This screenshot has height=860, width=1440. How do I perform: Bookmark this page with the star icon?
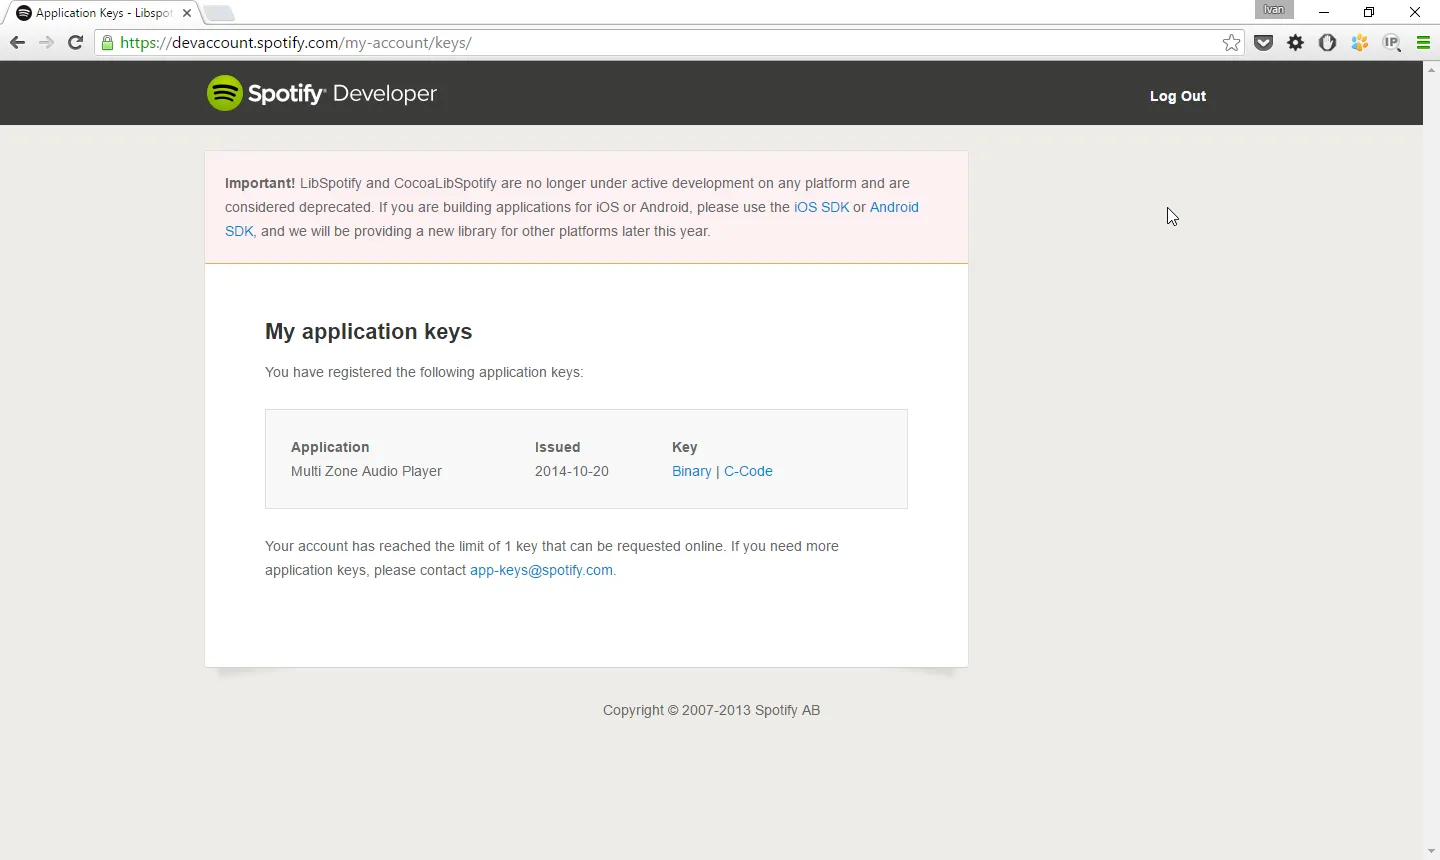(1232, 43)
